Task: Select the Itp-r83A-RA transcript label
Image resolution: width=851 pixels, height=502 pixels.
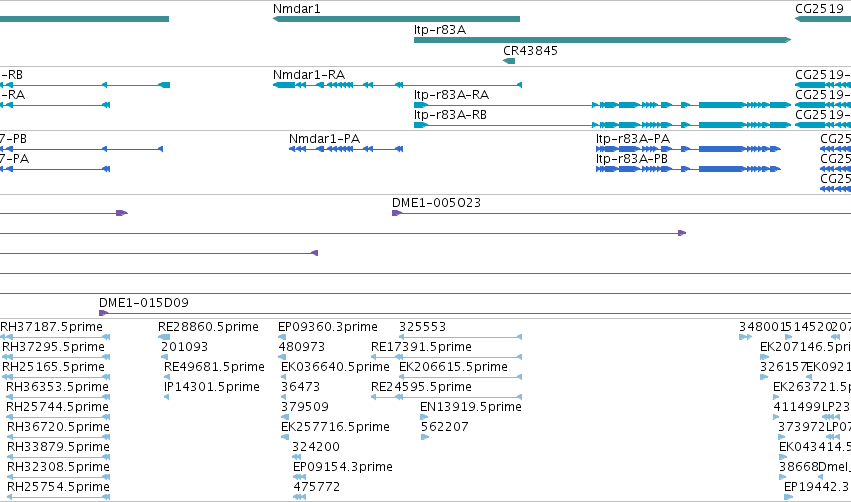Action: [x=451, y=94]
